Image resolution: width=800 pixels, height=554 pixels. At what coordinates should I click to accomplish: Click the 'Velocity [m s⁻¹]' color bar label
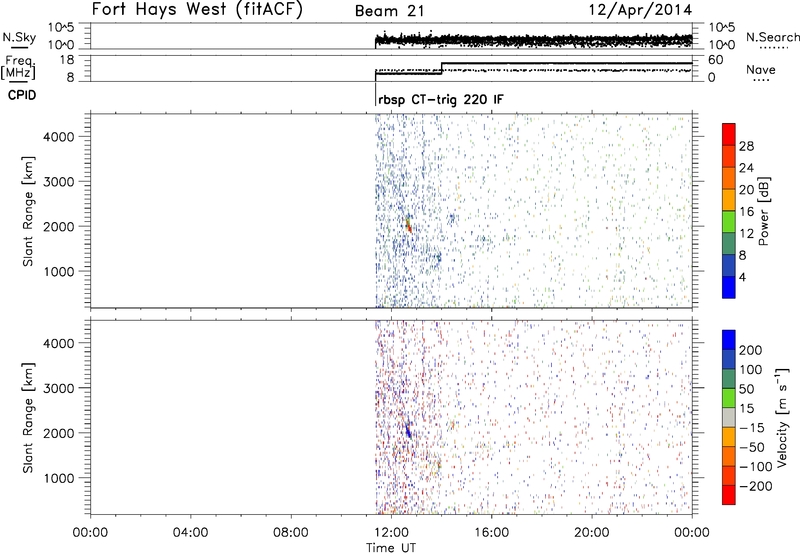click(x=782, y=417)
